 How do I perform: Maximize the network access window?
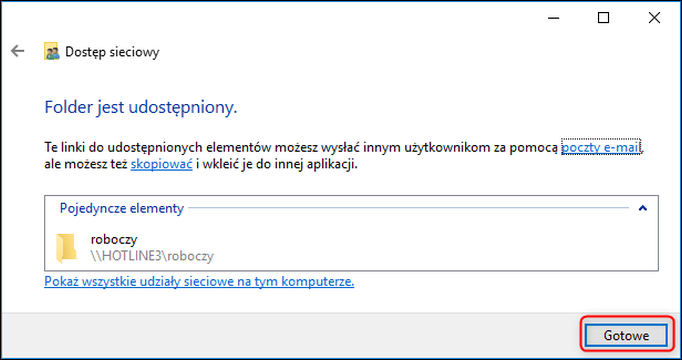point(603,18)
